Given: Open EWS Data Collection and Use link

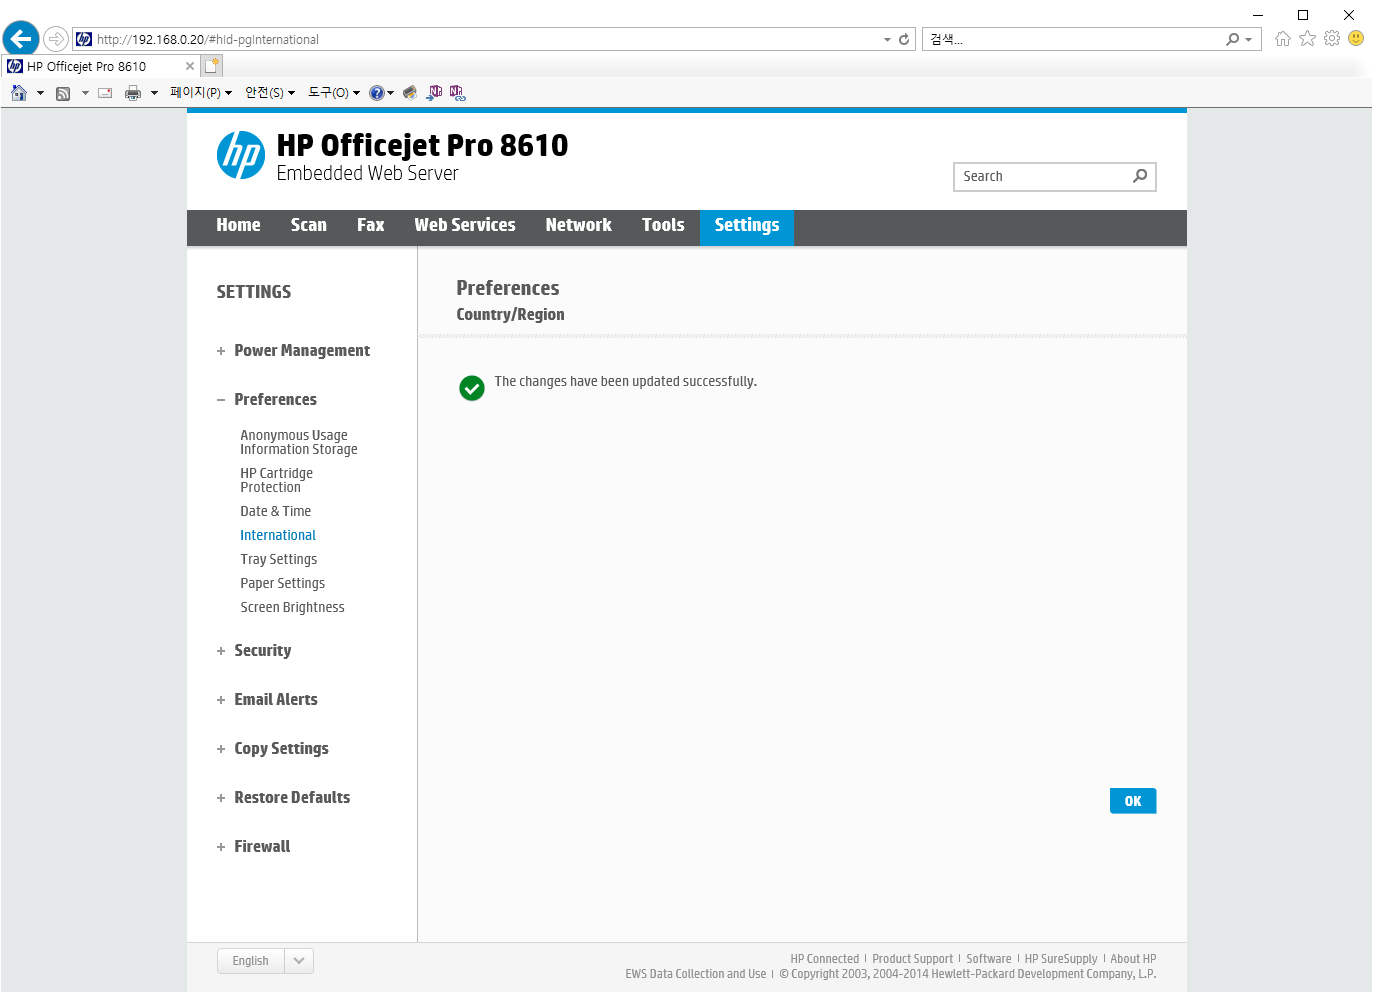Looking at the screenshot, I should (x=696, y=974).
